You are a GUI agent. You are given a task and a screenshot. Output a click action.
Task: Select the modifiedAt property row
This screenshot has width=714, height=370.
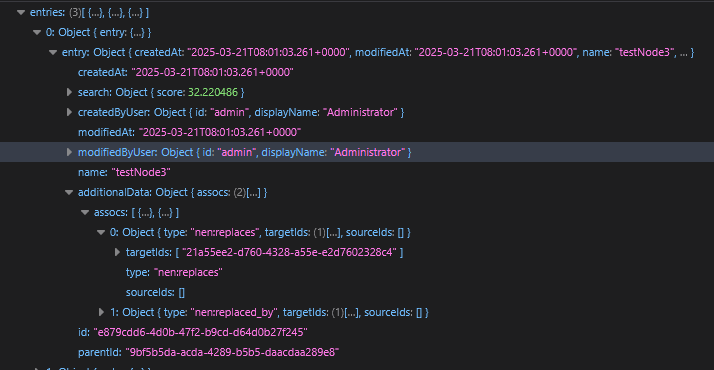pyautogui.click(x=357, y=132)
